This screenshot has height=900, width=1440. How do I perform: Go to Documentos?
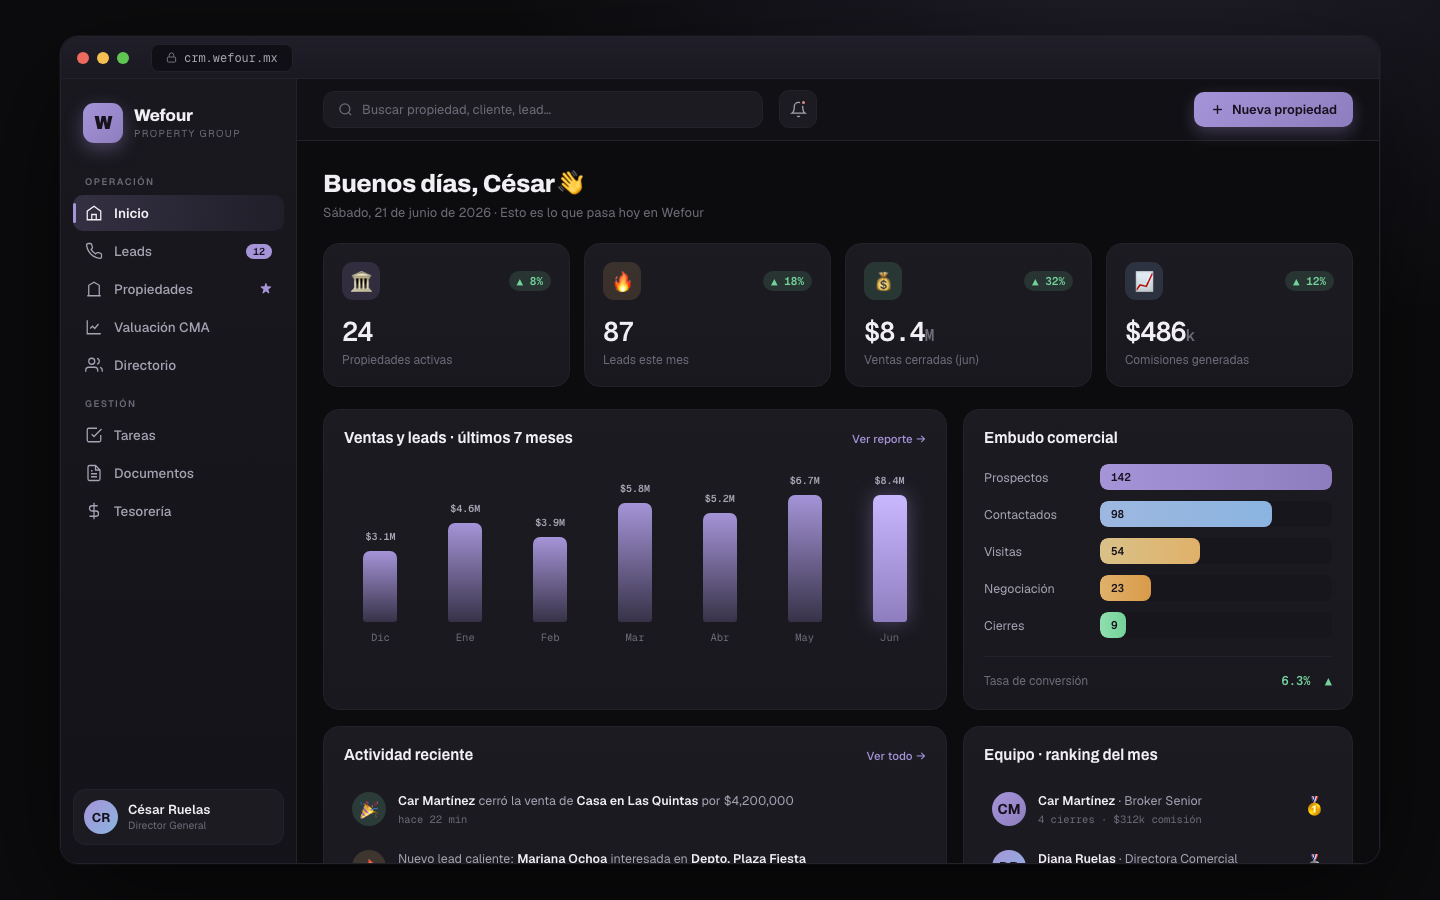178,473
